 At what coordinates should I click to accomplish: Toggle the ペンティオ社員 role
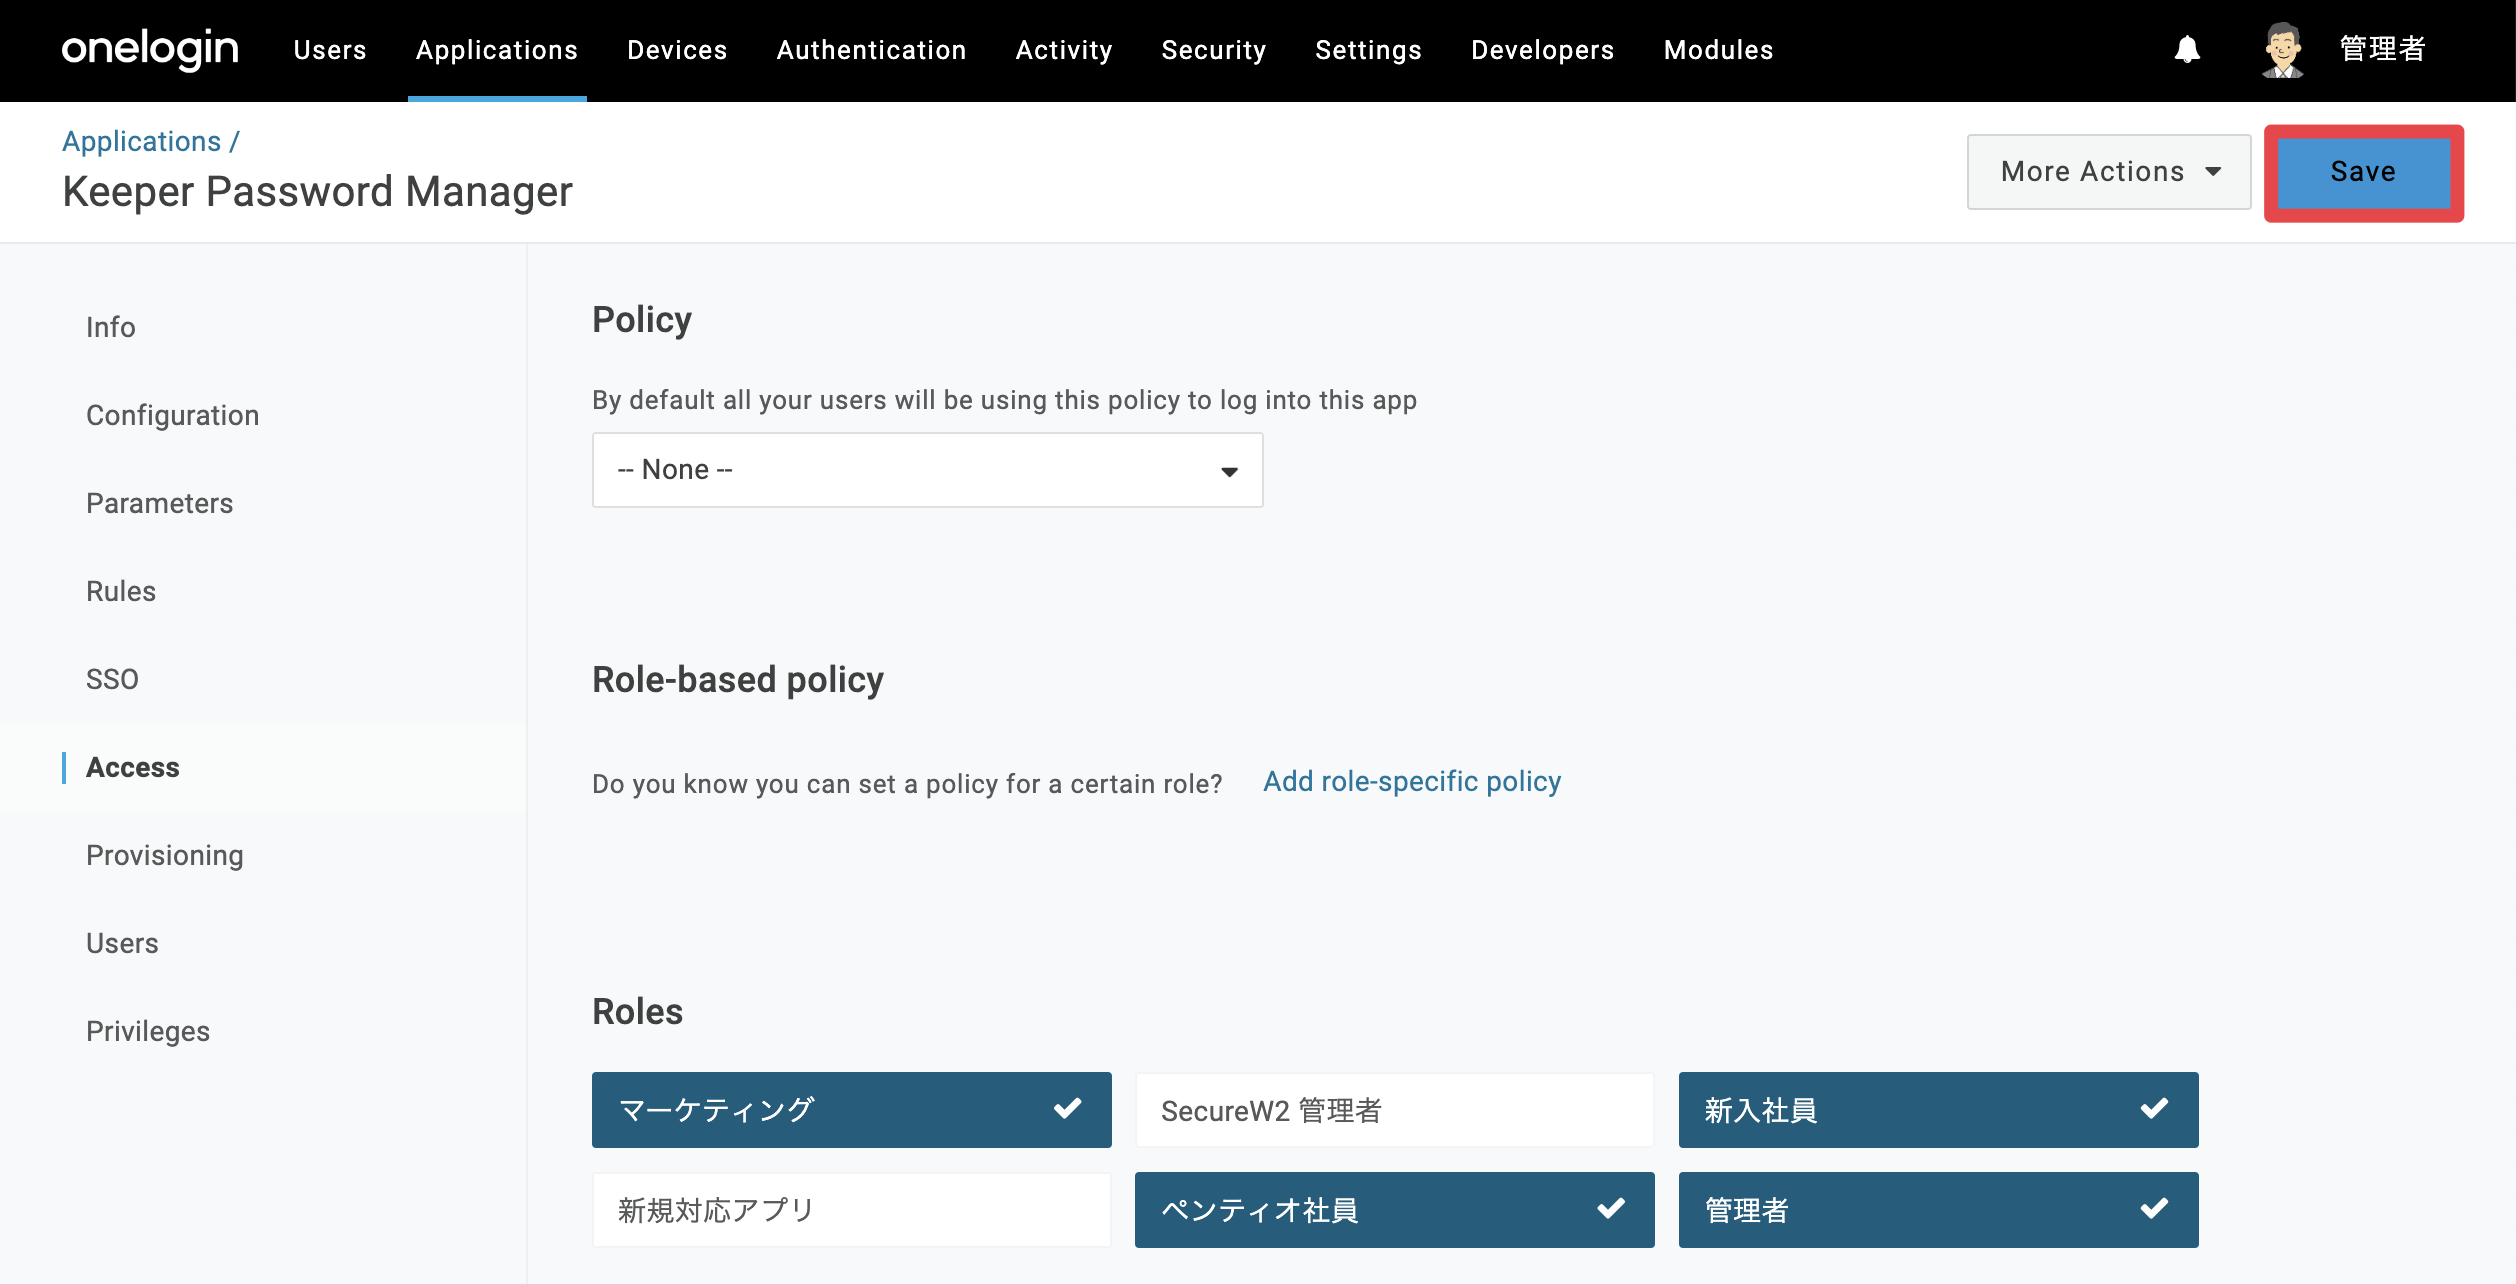[x=1394, y=1209]
